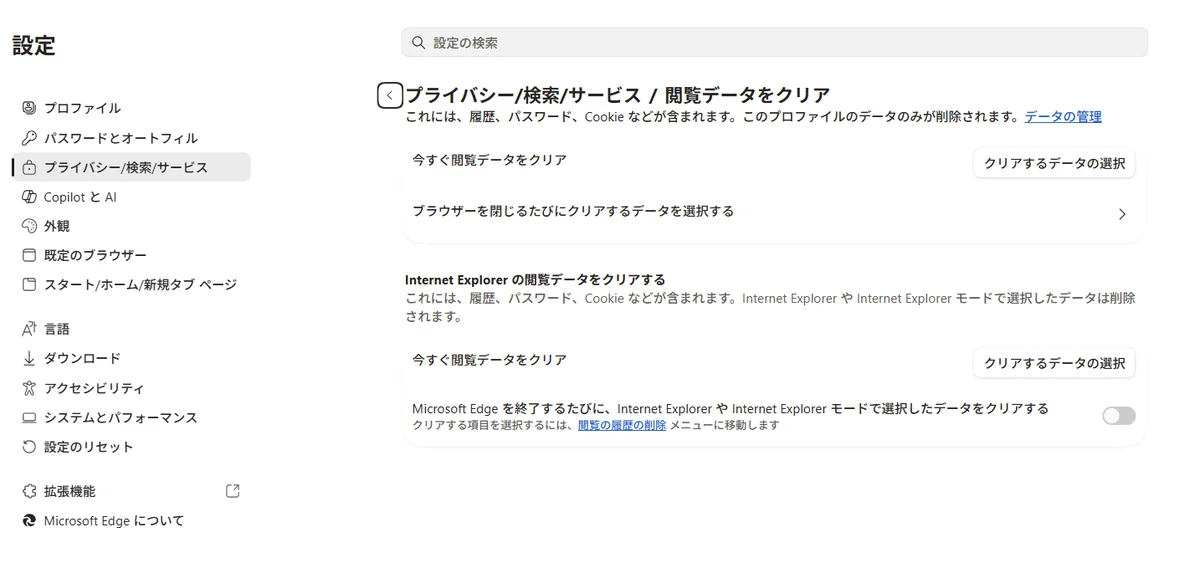The width and height of the screenshot is (1200, 568).
Task: Click the Copilot icon in sidebar
Action: coord(29,197)
